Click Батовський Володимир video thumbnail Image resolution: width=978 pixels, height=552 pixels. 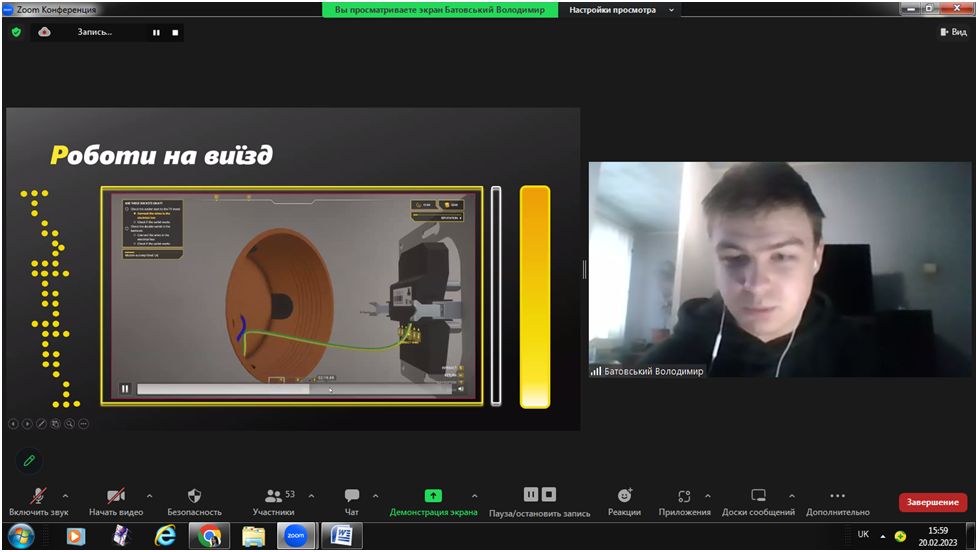coord(780,269)
